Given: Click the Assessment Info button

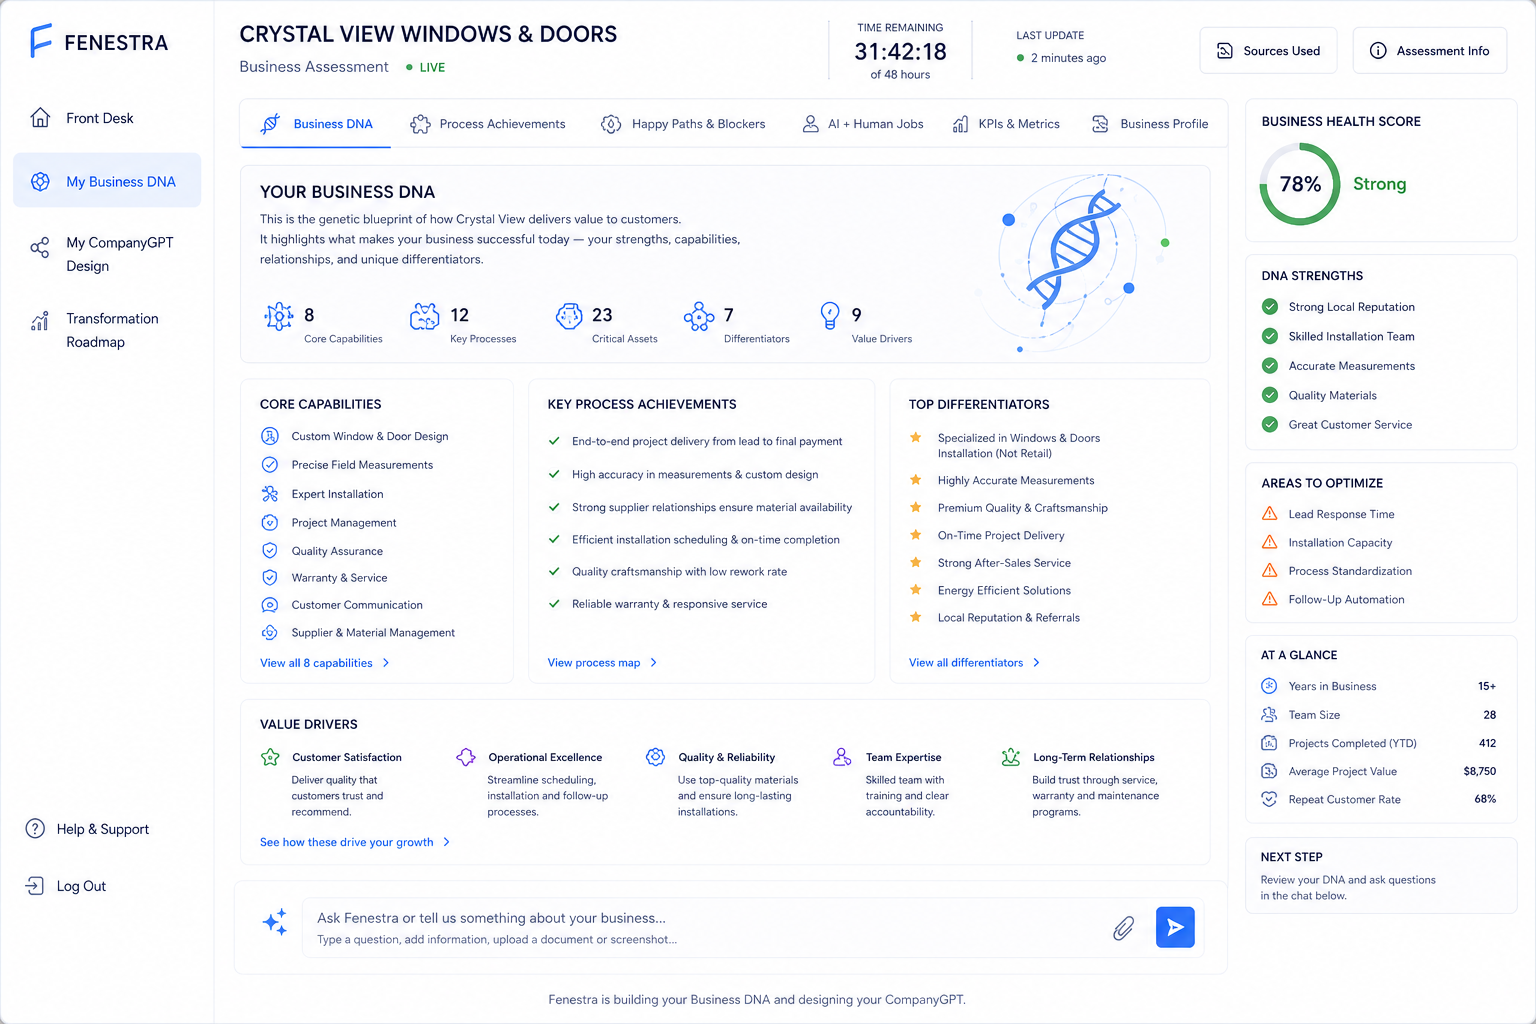Looking at the screenshot, I should coord(1430,51).
